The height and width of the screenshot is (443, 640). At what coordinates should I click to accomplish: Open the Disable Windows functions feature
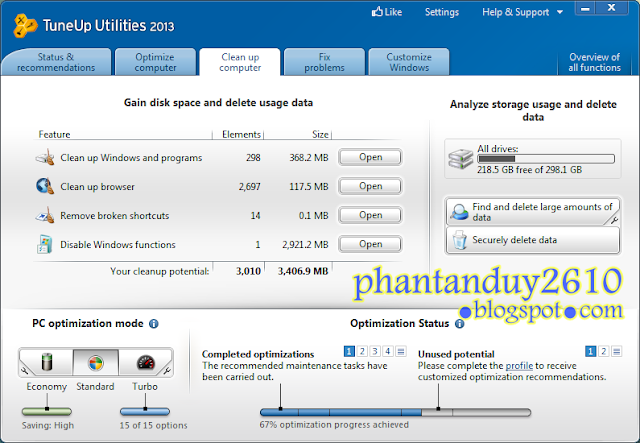pos(370,244)
